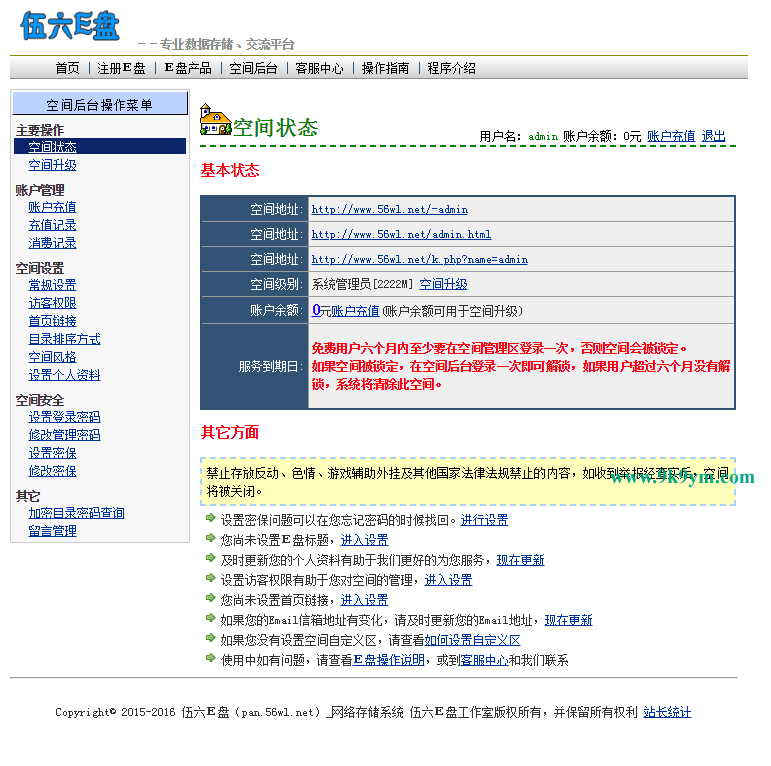Open 充值记录 in the sidebar
The image size is (771, 766).
point(52,225)
